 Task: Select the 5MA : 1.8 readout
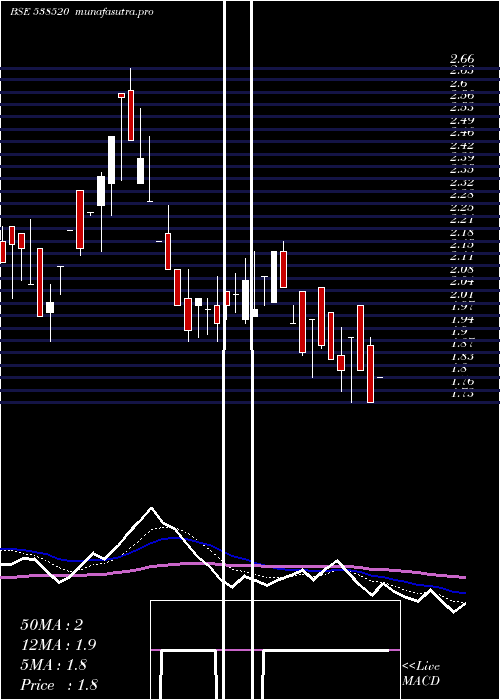point(54,665)
